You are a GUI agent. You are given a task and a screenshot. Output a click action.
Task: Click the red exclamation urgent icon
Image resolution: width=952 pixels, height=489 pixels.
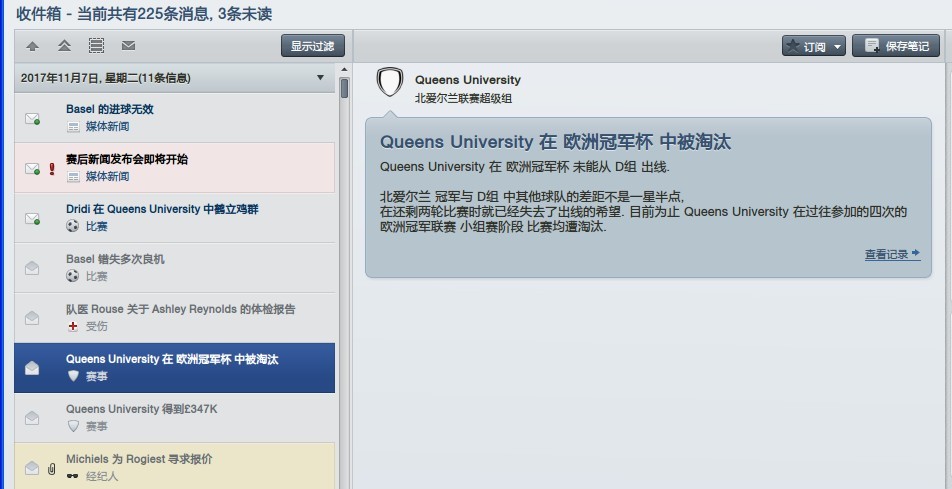coord(52,169)
